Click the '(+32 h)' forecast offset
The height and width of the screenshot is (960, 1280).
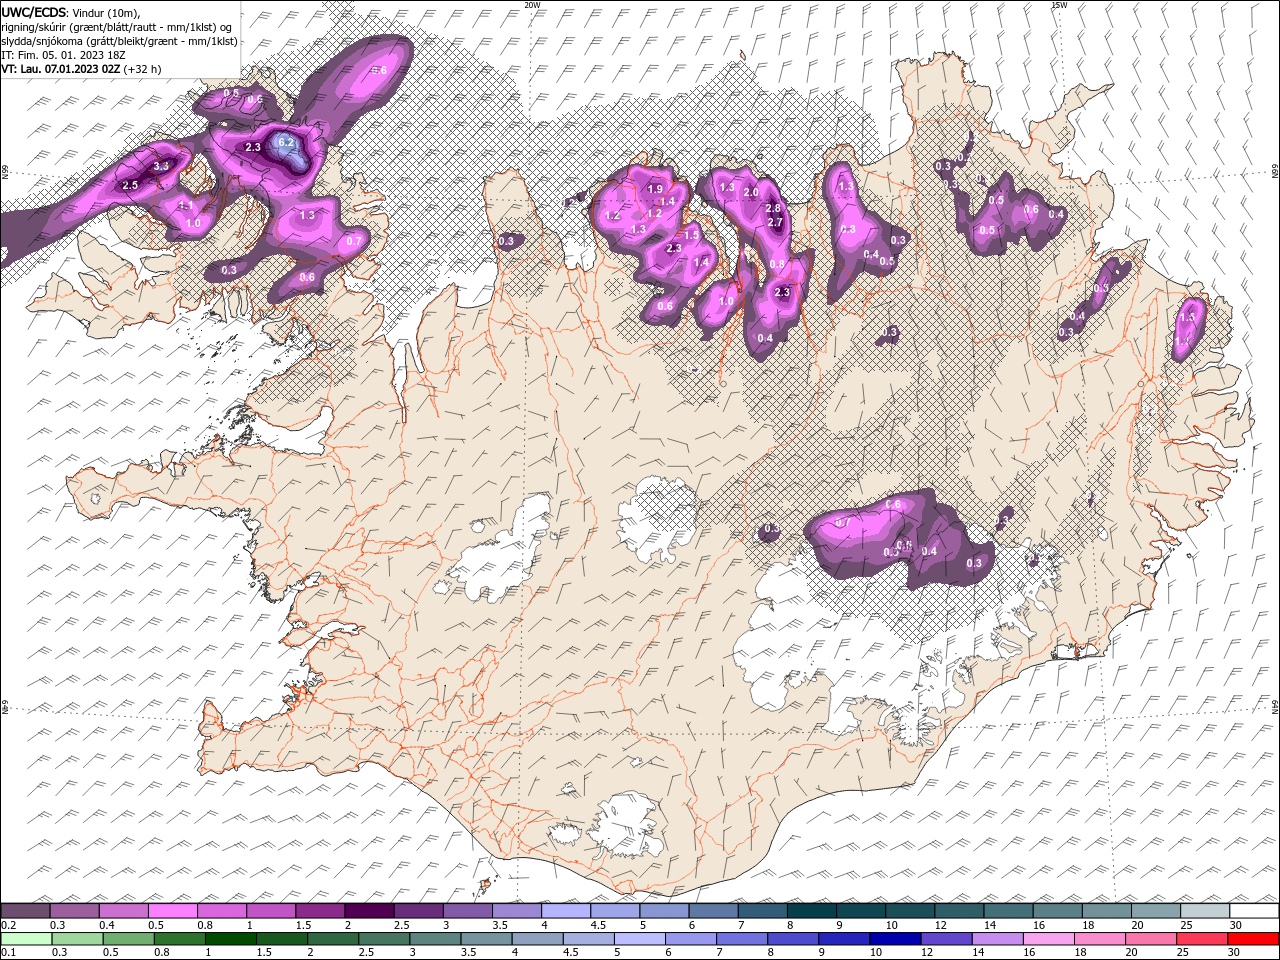coord(143,69)
